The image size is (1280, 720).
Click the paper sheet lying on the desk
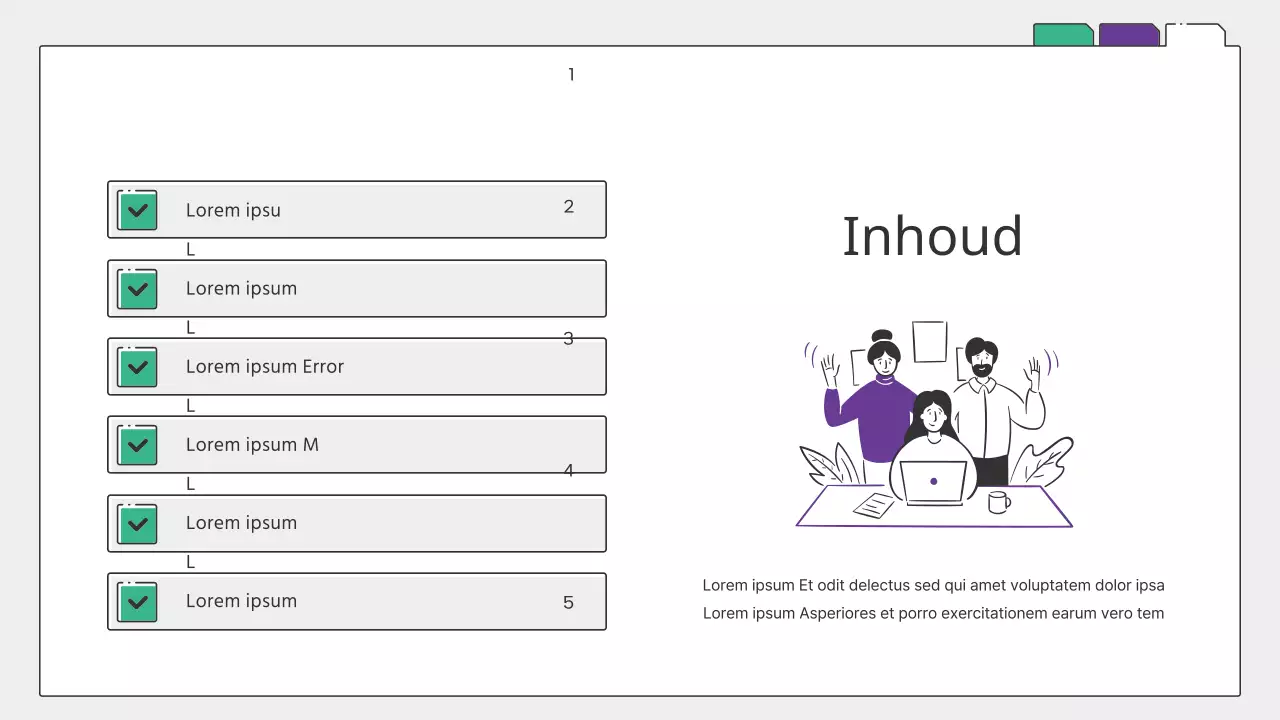pos(874,505)
